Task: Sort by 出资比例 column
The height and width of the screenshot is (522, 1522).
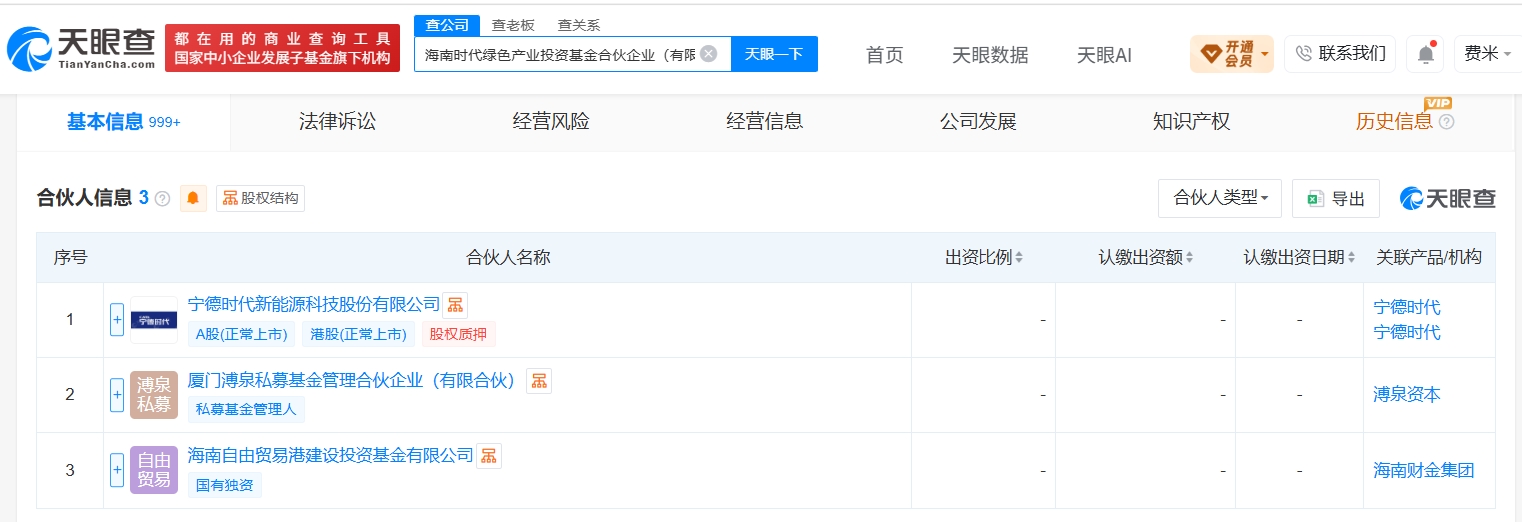Action: coord(1019,258)
